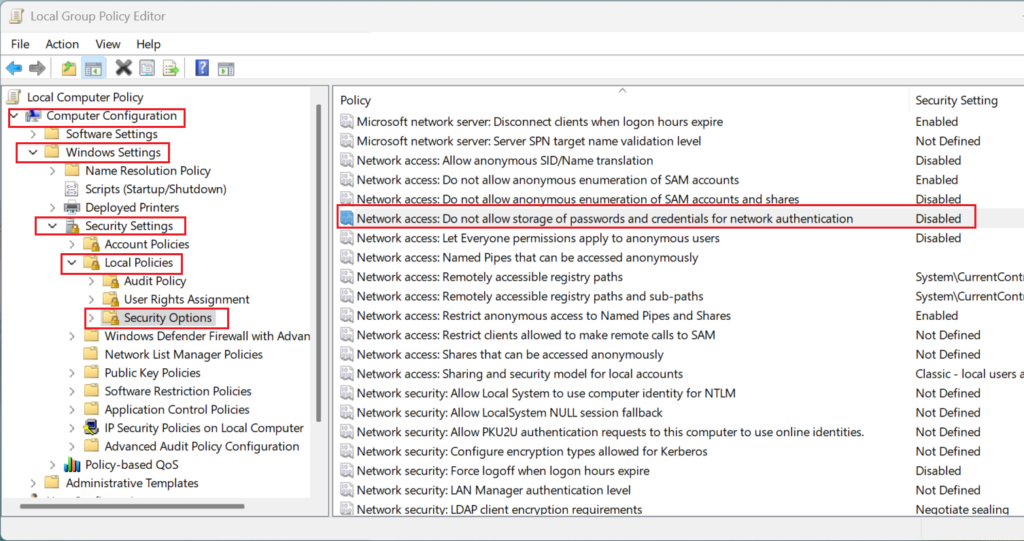Open the Action menu
The height and width of the screenshot is (541, 1024).
[x=62, y=44]
